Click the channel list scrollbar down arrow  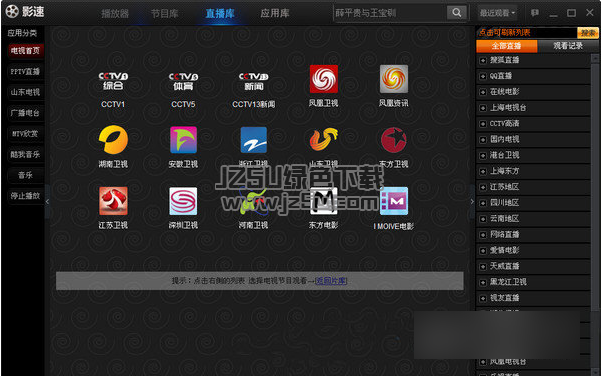coord(595,372)
